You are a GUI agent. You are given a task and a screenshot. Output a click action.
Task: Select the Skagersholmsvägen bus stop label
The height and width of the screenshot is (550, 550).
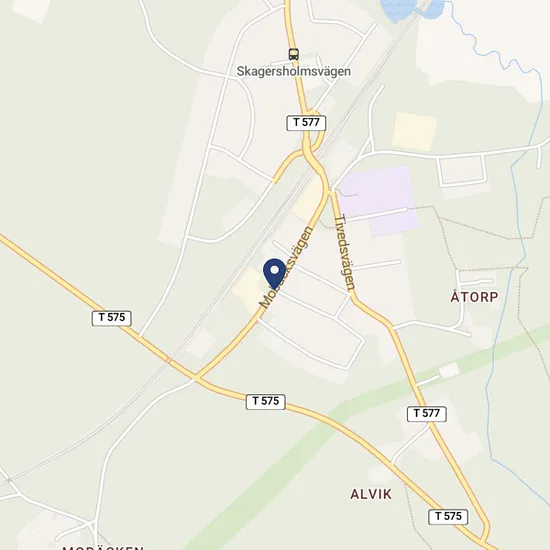point(294,71)
